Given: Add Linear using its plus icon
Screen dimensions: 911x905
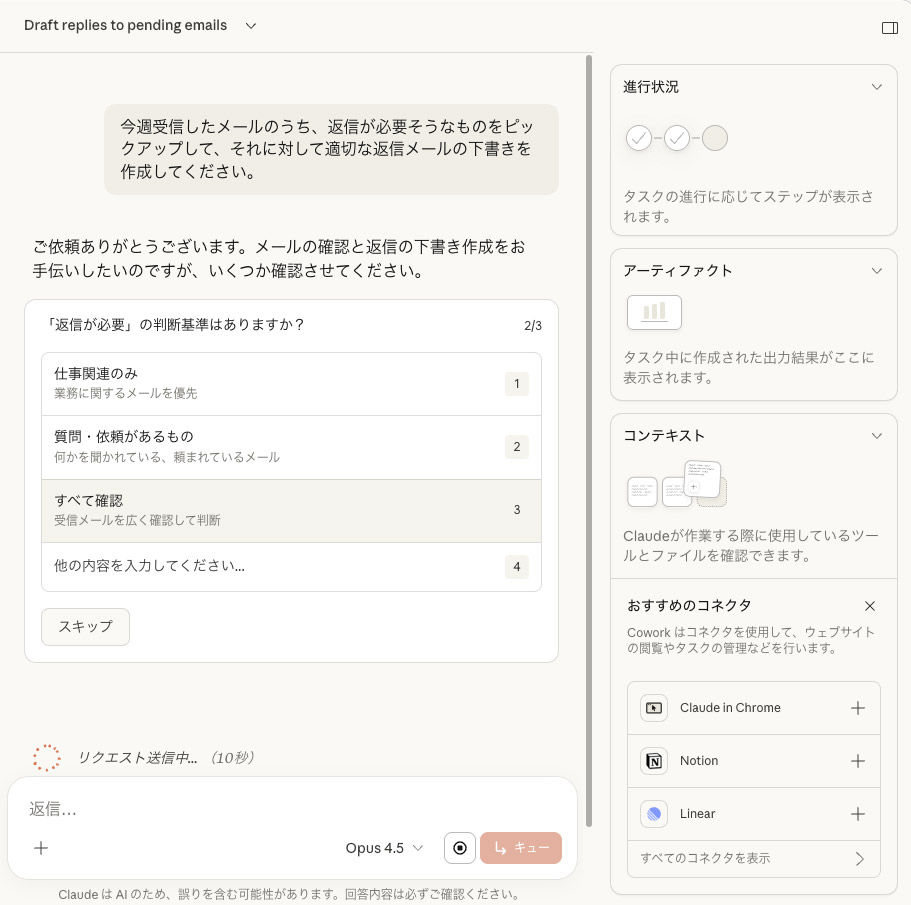Looking at the screenshot, I should (858, 814).
